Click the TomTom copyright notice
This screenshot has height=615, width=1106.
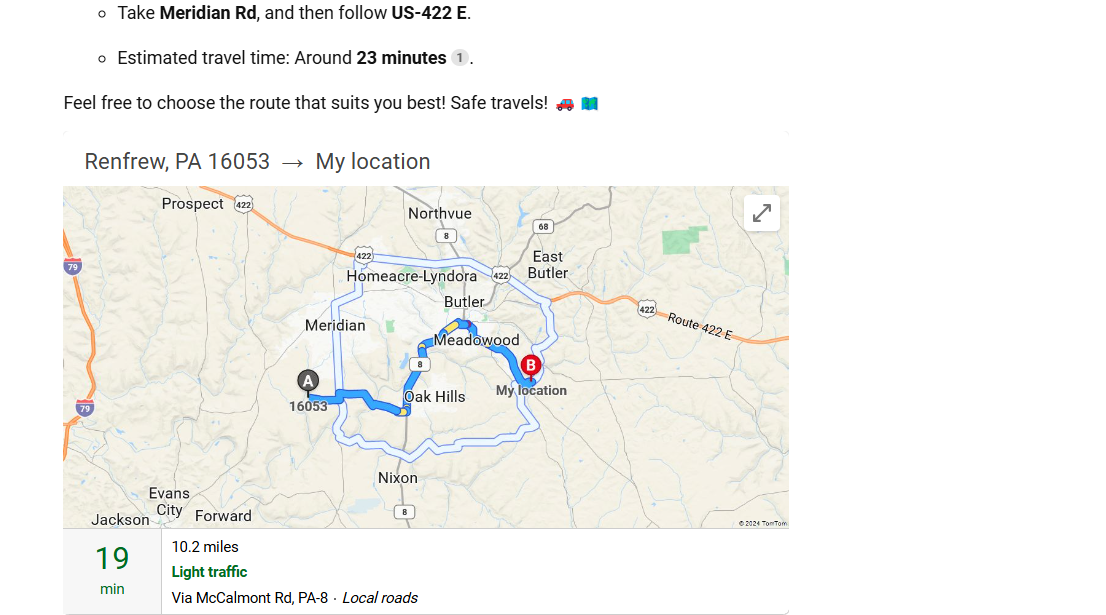762,523
